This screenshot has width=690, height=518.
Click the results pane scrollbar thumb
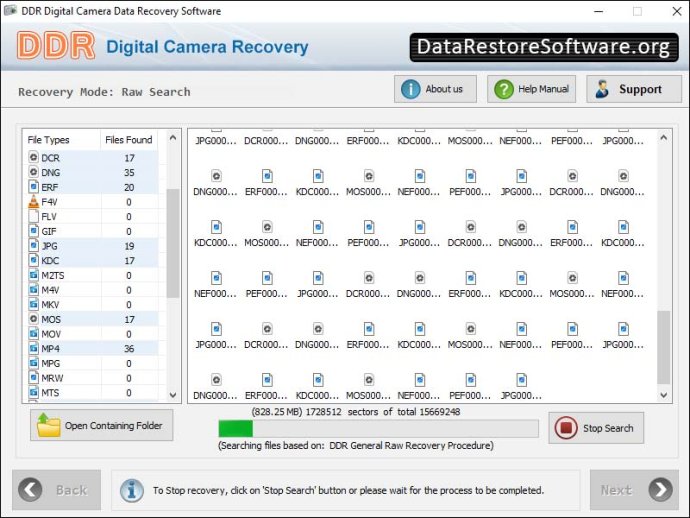[664, 347]
